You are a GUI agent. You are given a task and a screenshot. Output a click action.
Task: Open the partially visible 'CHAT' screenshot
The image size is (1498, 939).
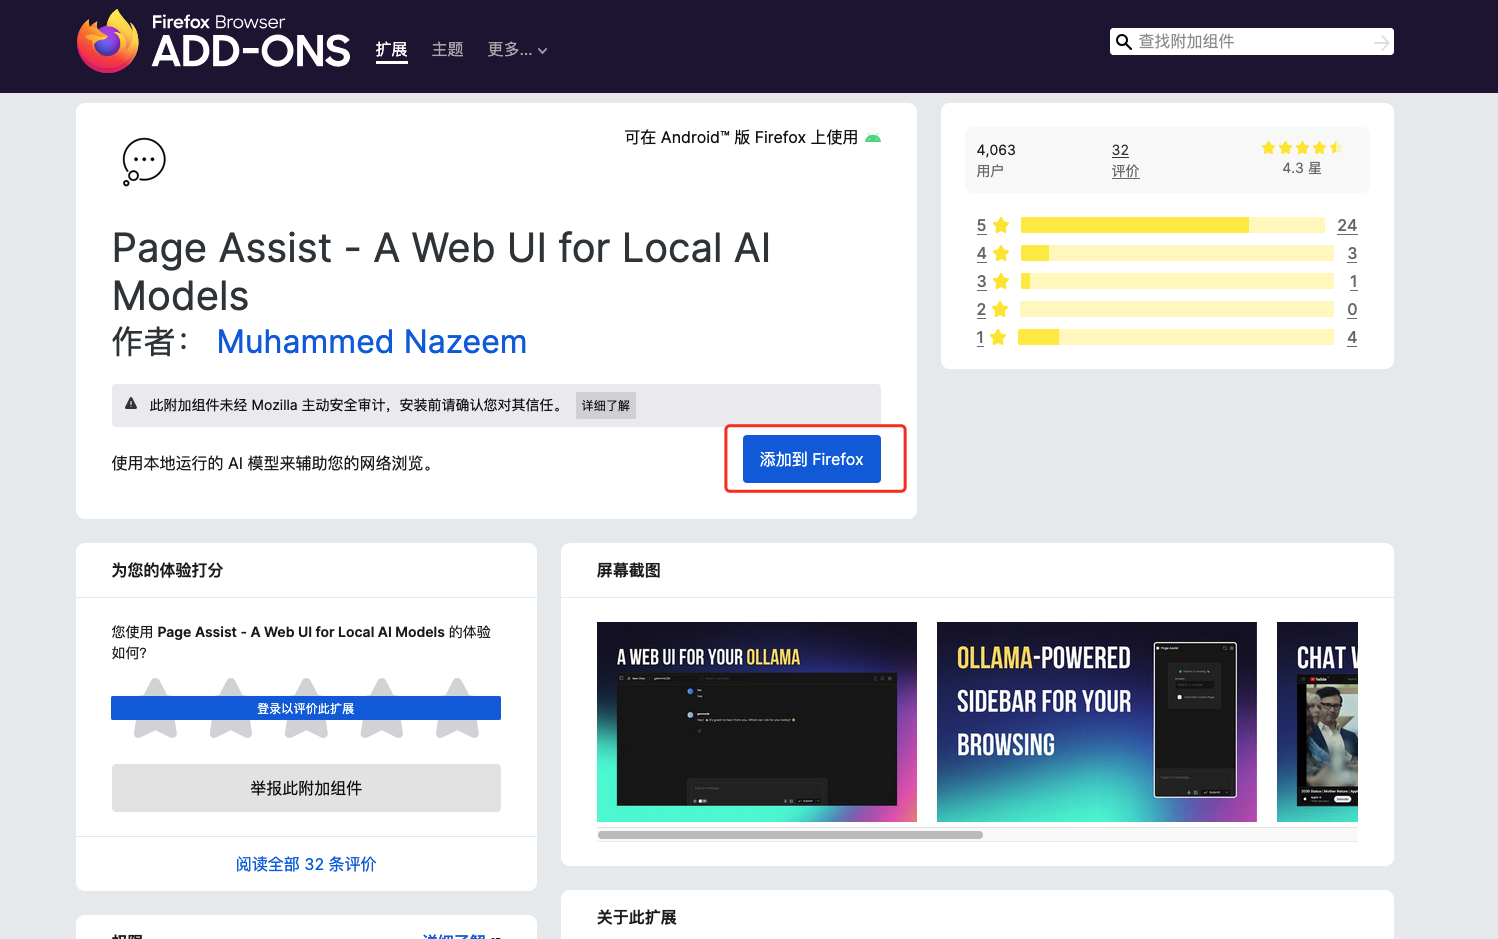coord(1317,722)
